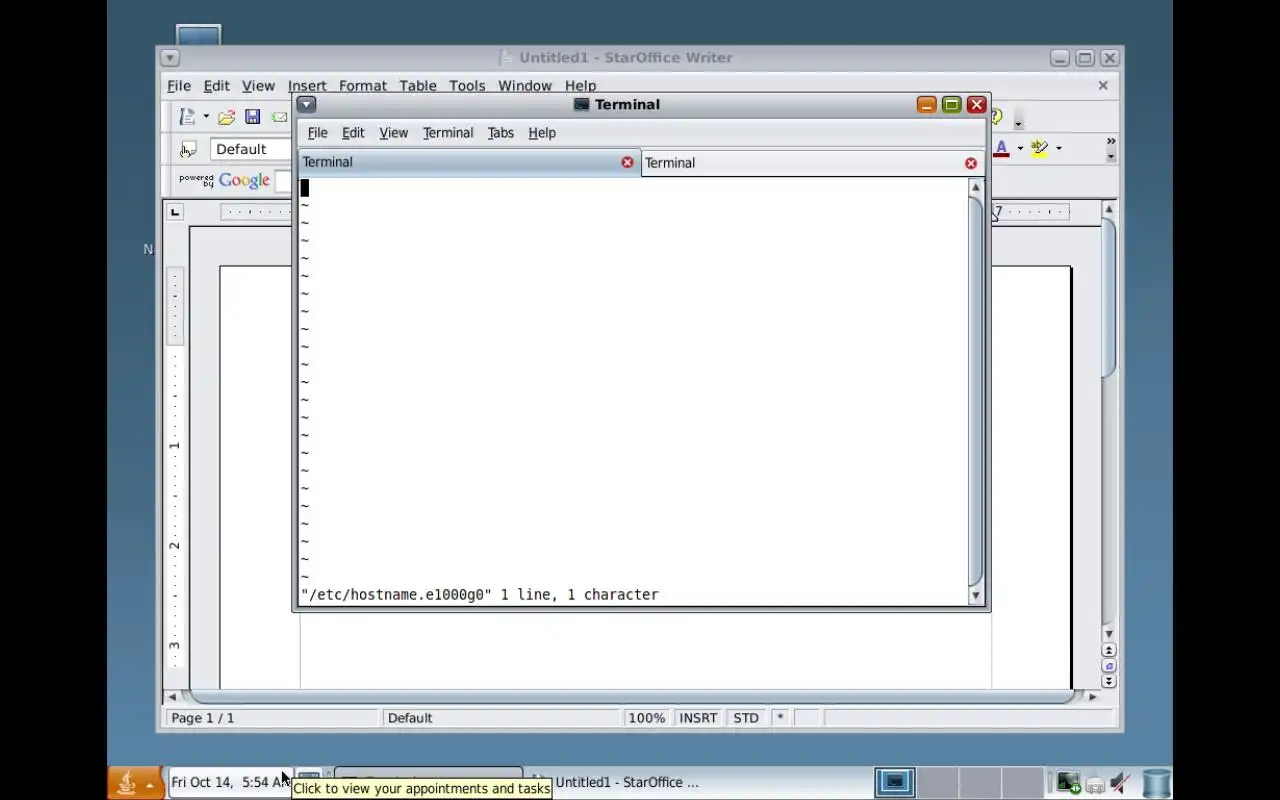Image resolution: width=1280 pixels, height=800 pixels.
Task: Click the Previous Page double-arrow button in Writer
Action: pos(1108,650)
